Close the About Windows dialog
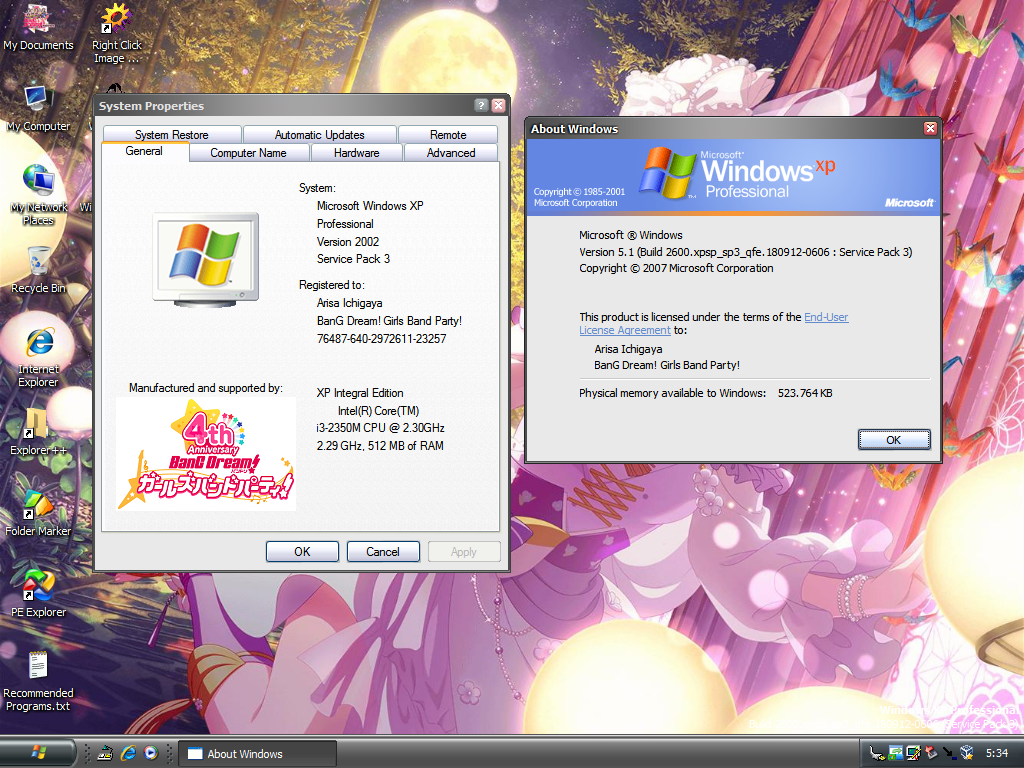 point(931,129)
